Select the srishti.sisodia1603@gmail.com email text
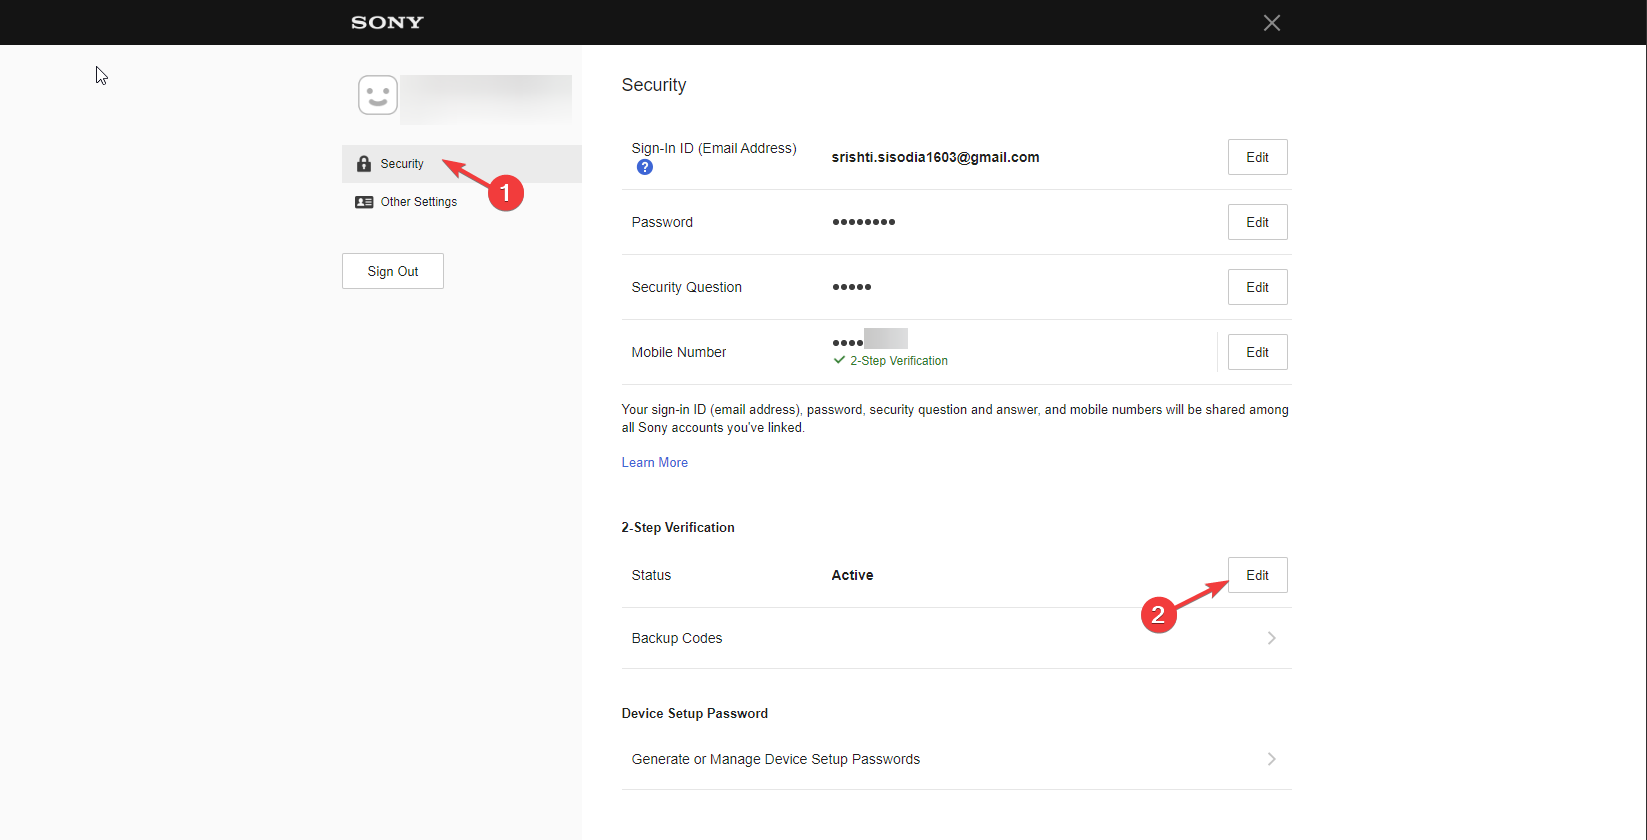 (x=935, y=157)
